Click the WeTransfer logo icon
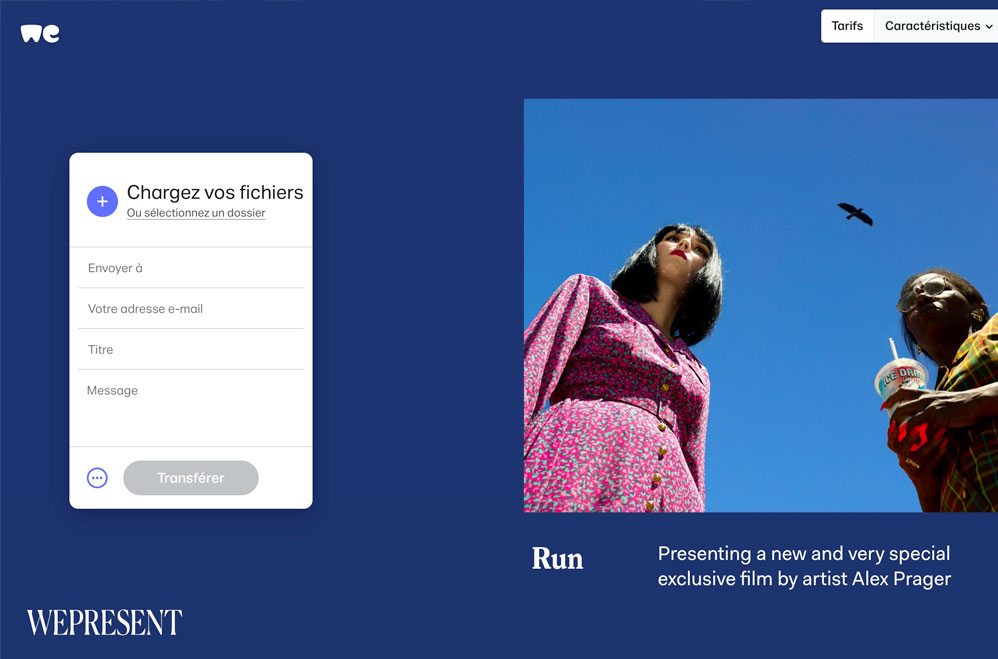Viewport: 998px width, 659px height. 39,33
